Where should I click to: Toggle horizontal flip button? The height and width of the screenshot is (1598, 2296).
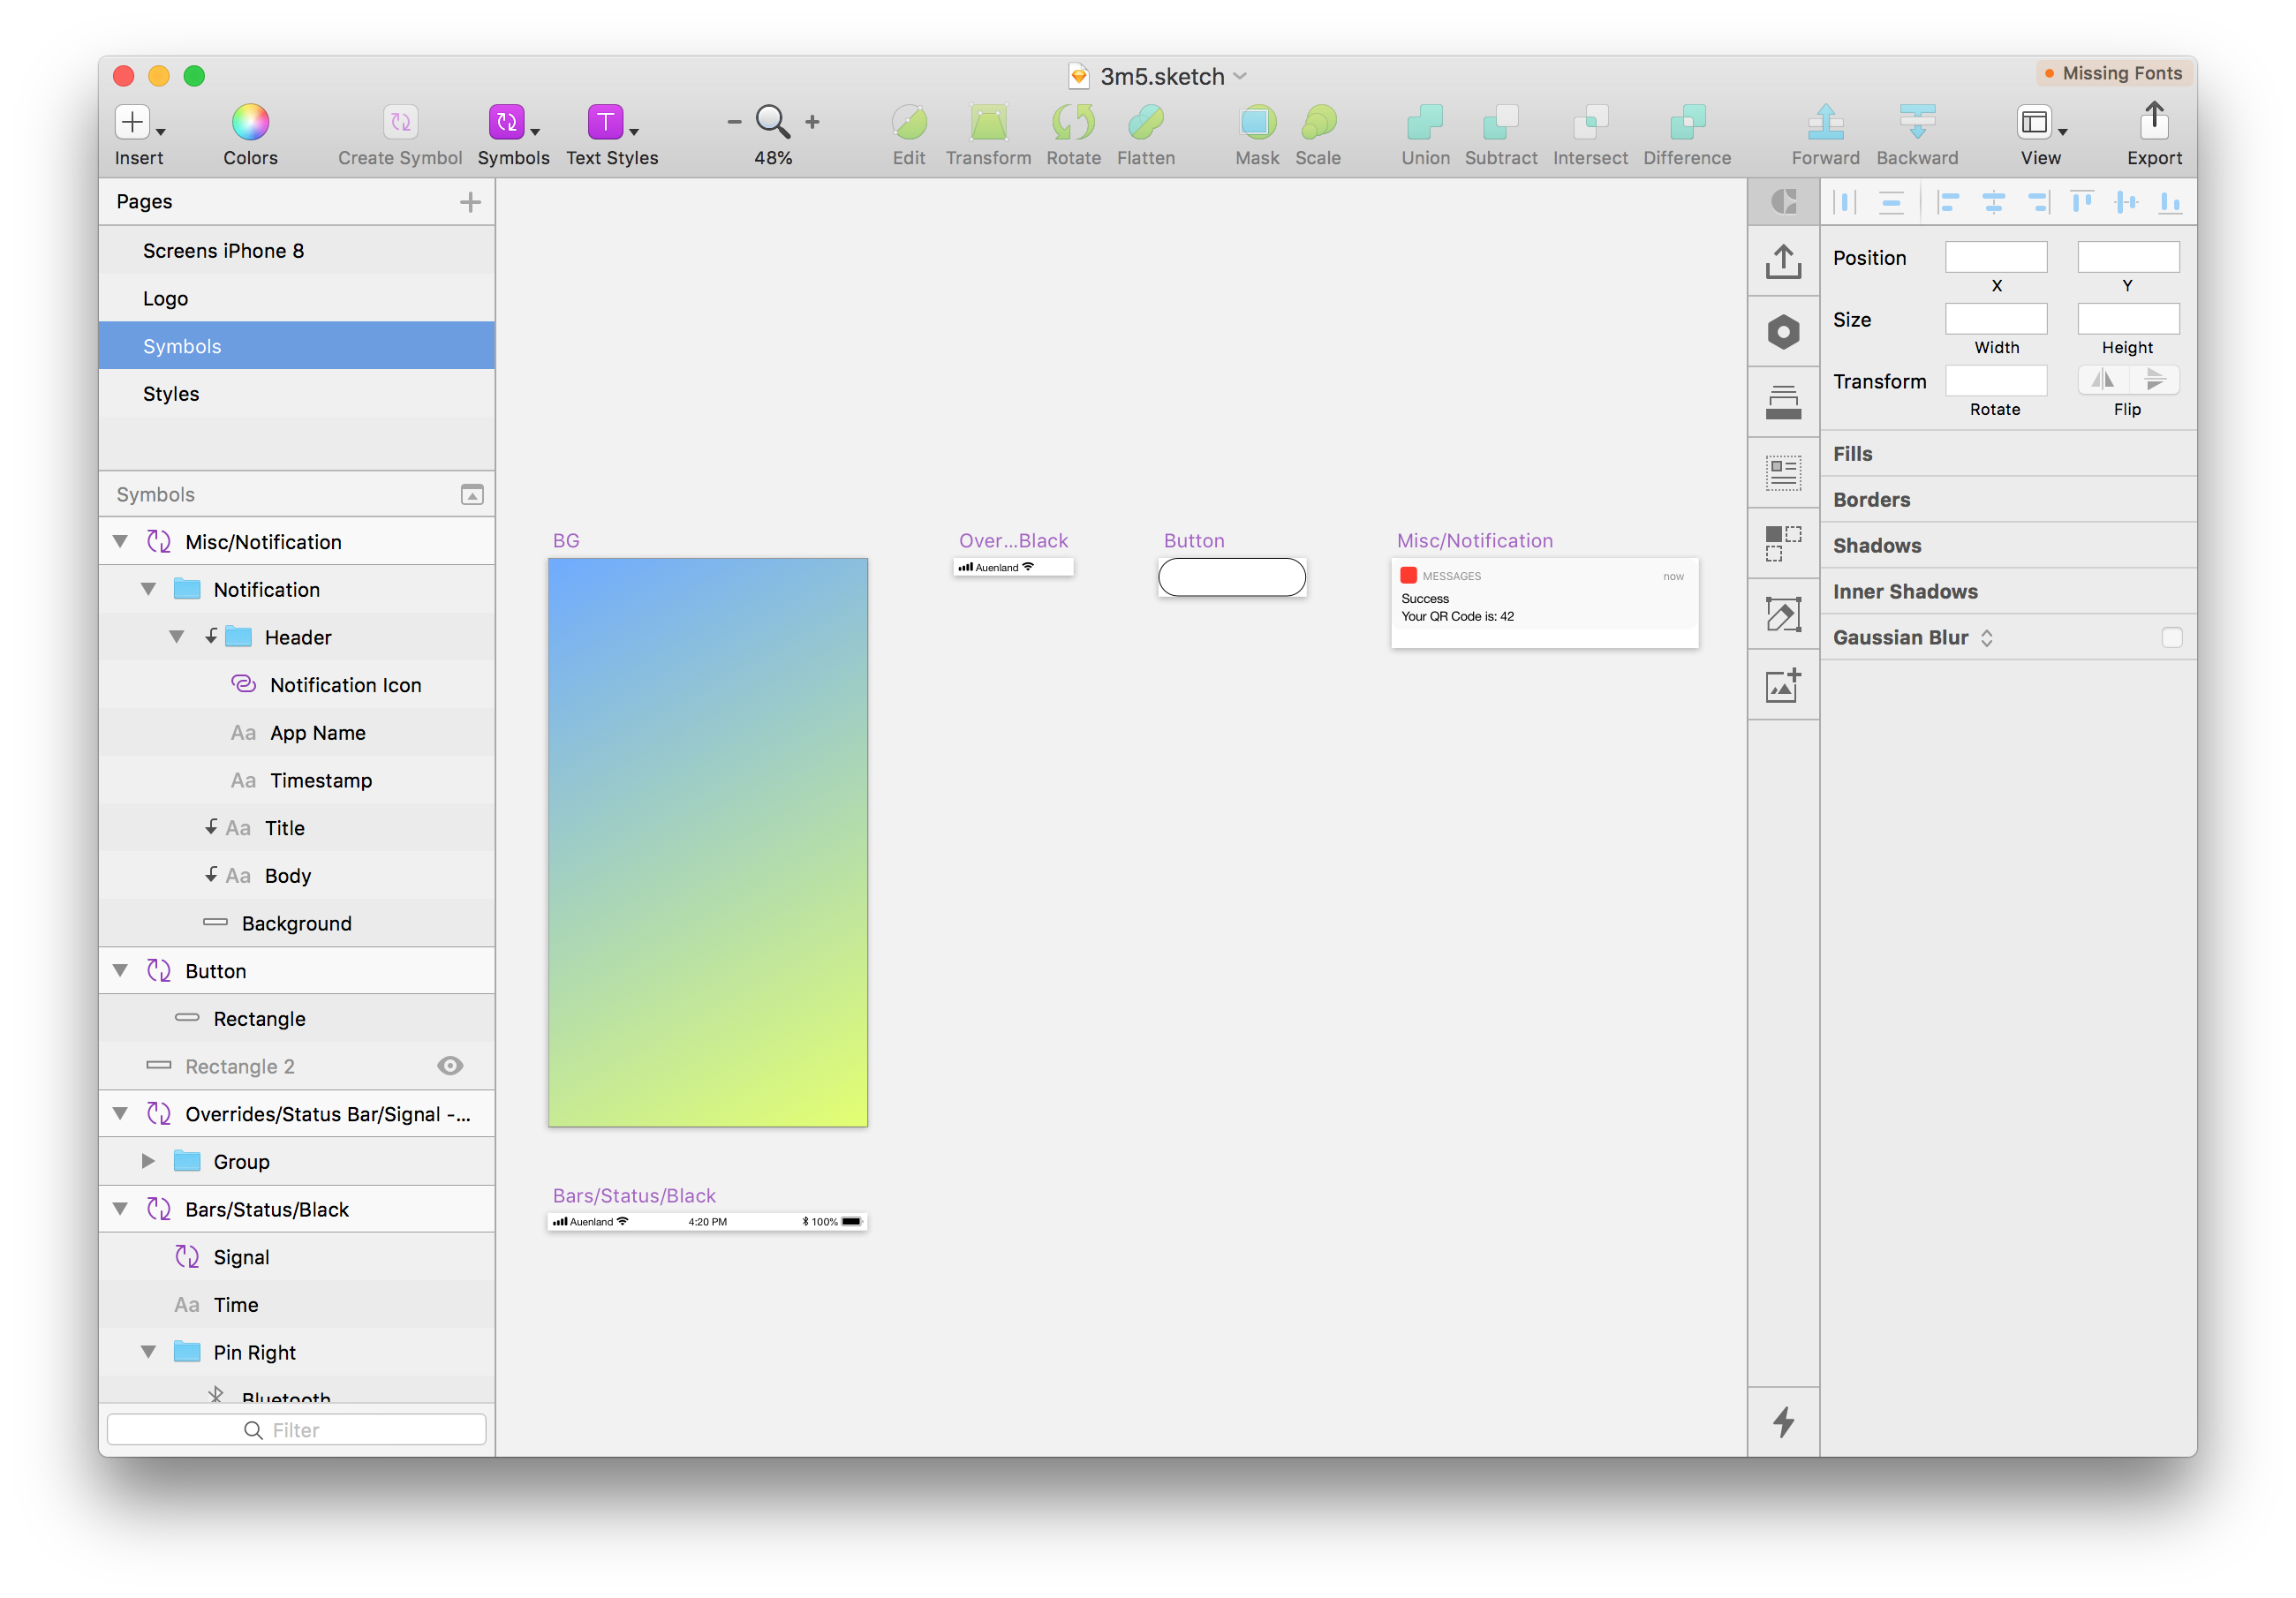(2103, 380)
